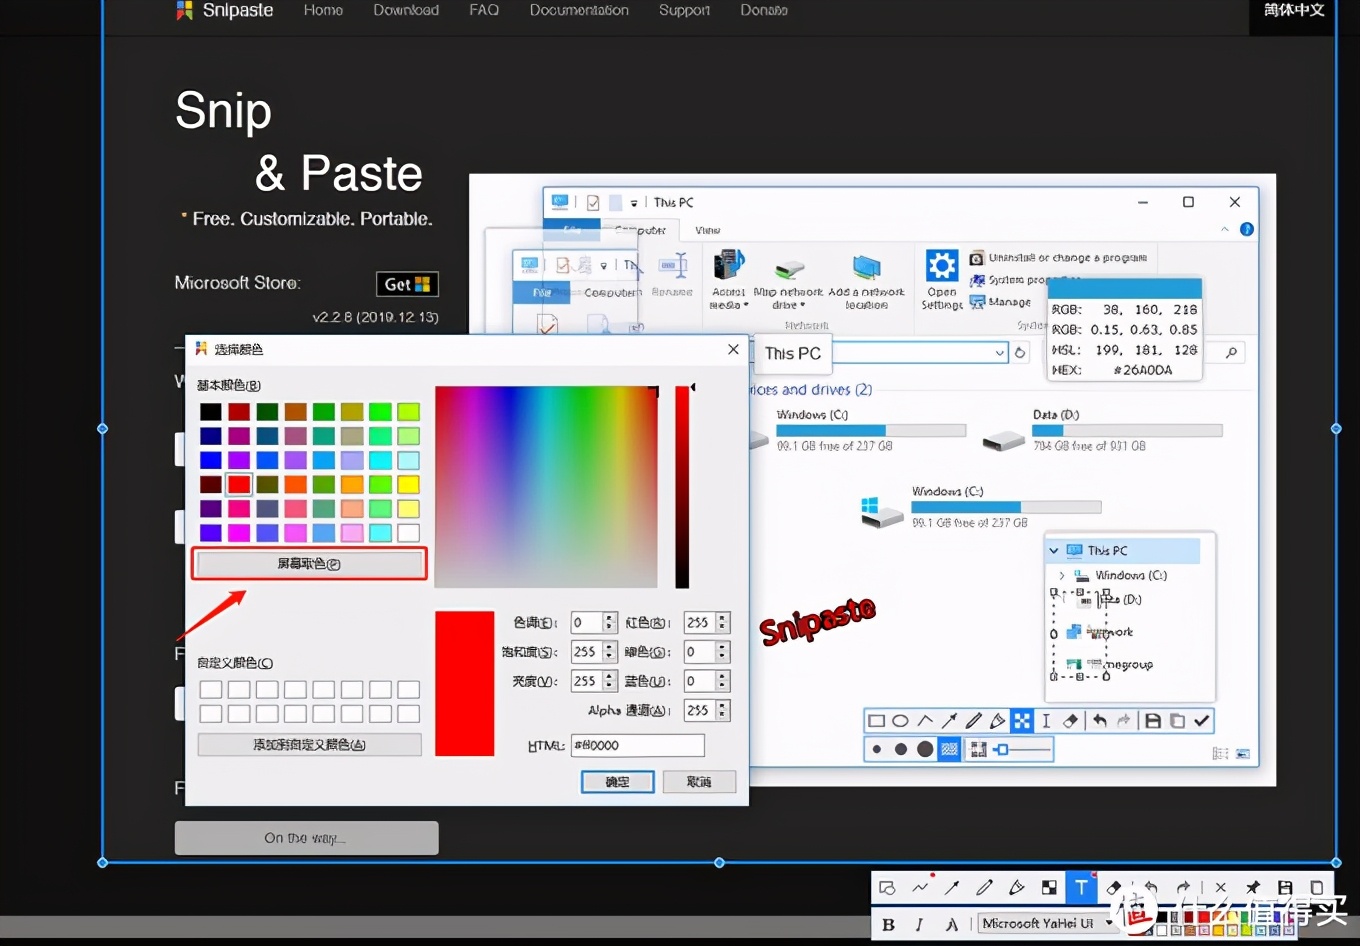Pin the screenshot to the screen
The image size is (1360, 946).
tap(1253, 887)
